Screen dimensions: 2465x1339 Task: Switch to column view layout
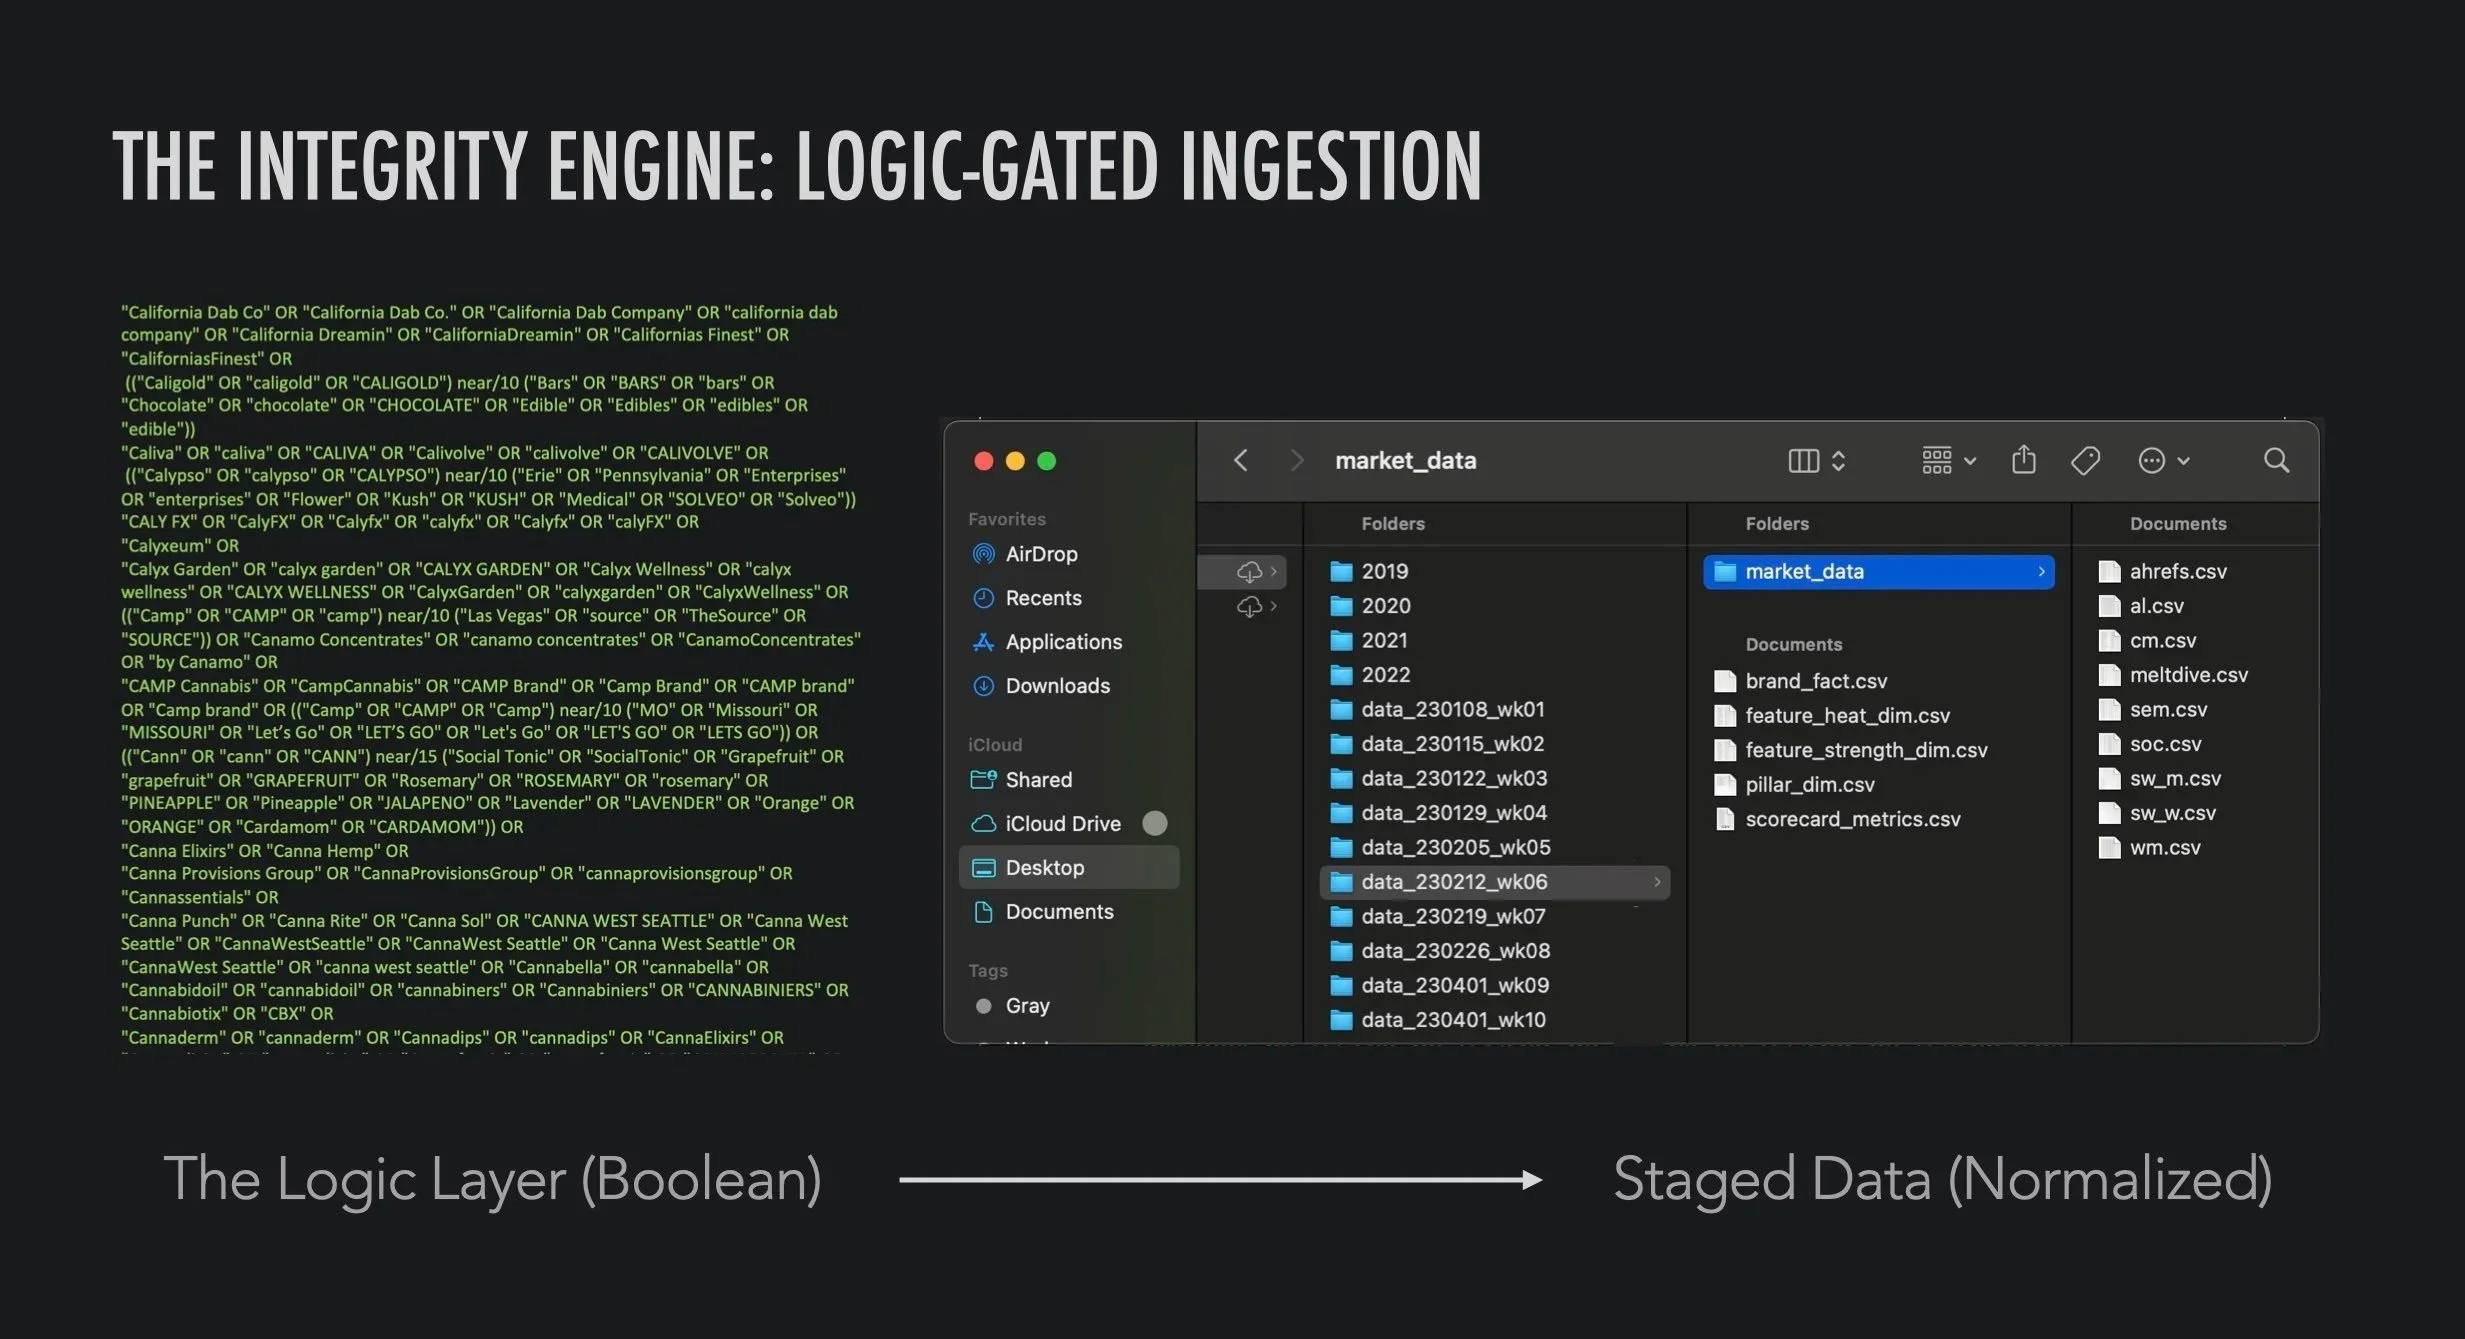tap(1801, 460)
